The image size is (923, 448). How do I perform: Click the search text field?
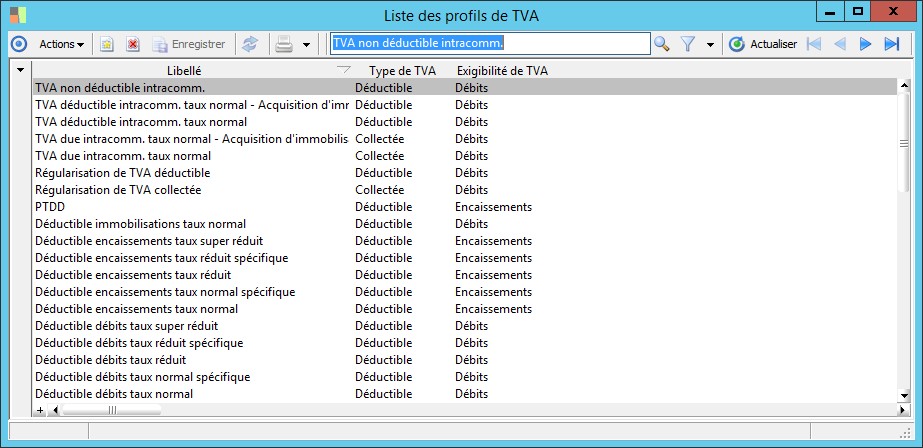pyautogui.click(x=490, y=44)
